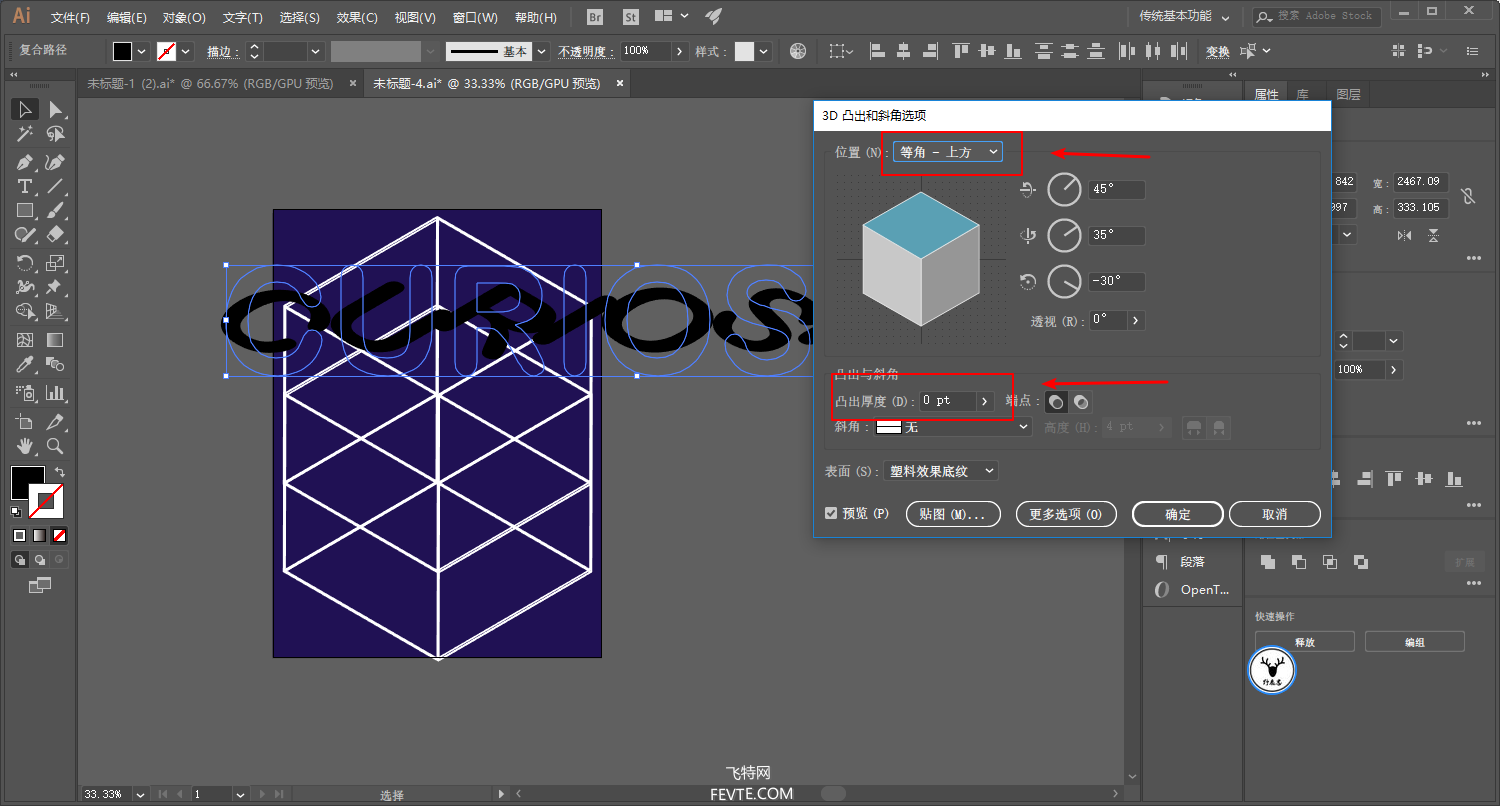Set paint mode to None
The image size is (1500, 806).
click(x=60, y=536)
